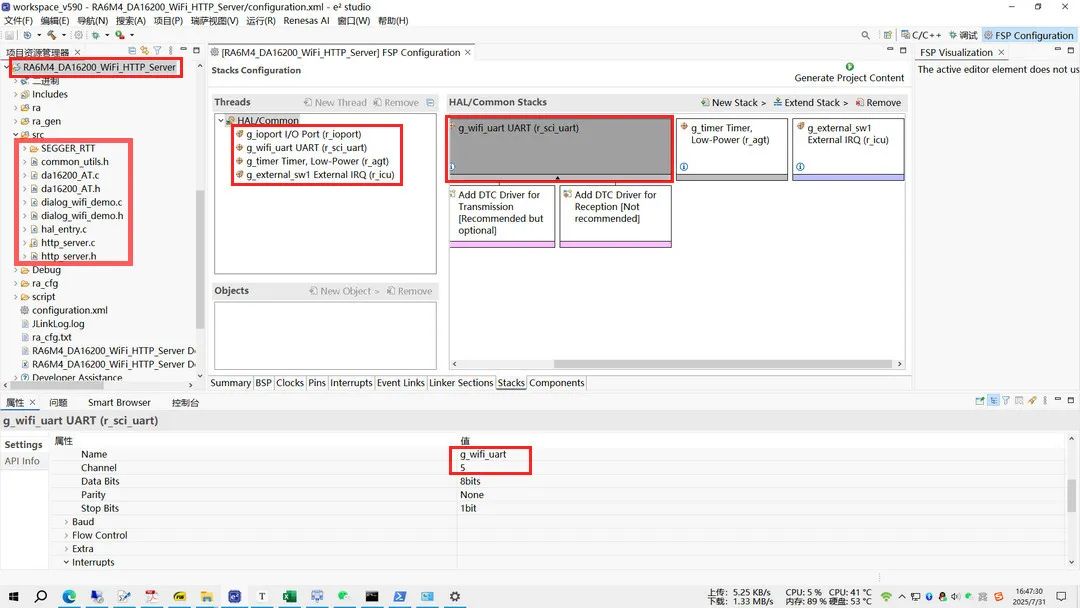Maximize the FSP Configuration editor pane
The width and height of the screenshot is (1080, 608).
[903, 50]
